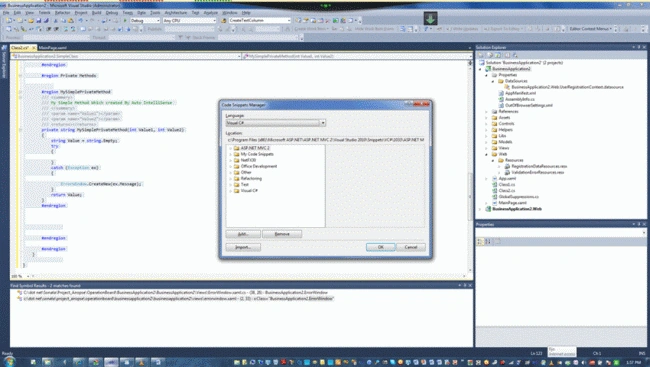Image resolution: width=650 pixels, height=367 pixels.
Task: Open the Architecture menu
Action: [x=176, y=13]
